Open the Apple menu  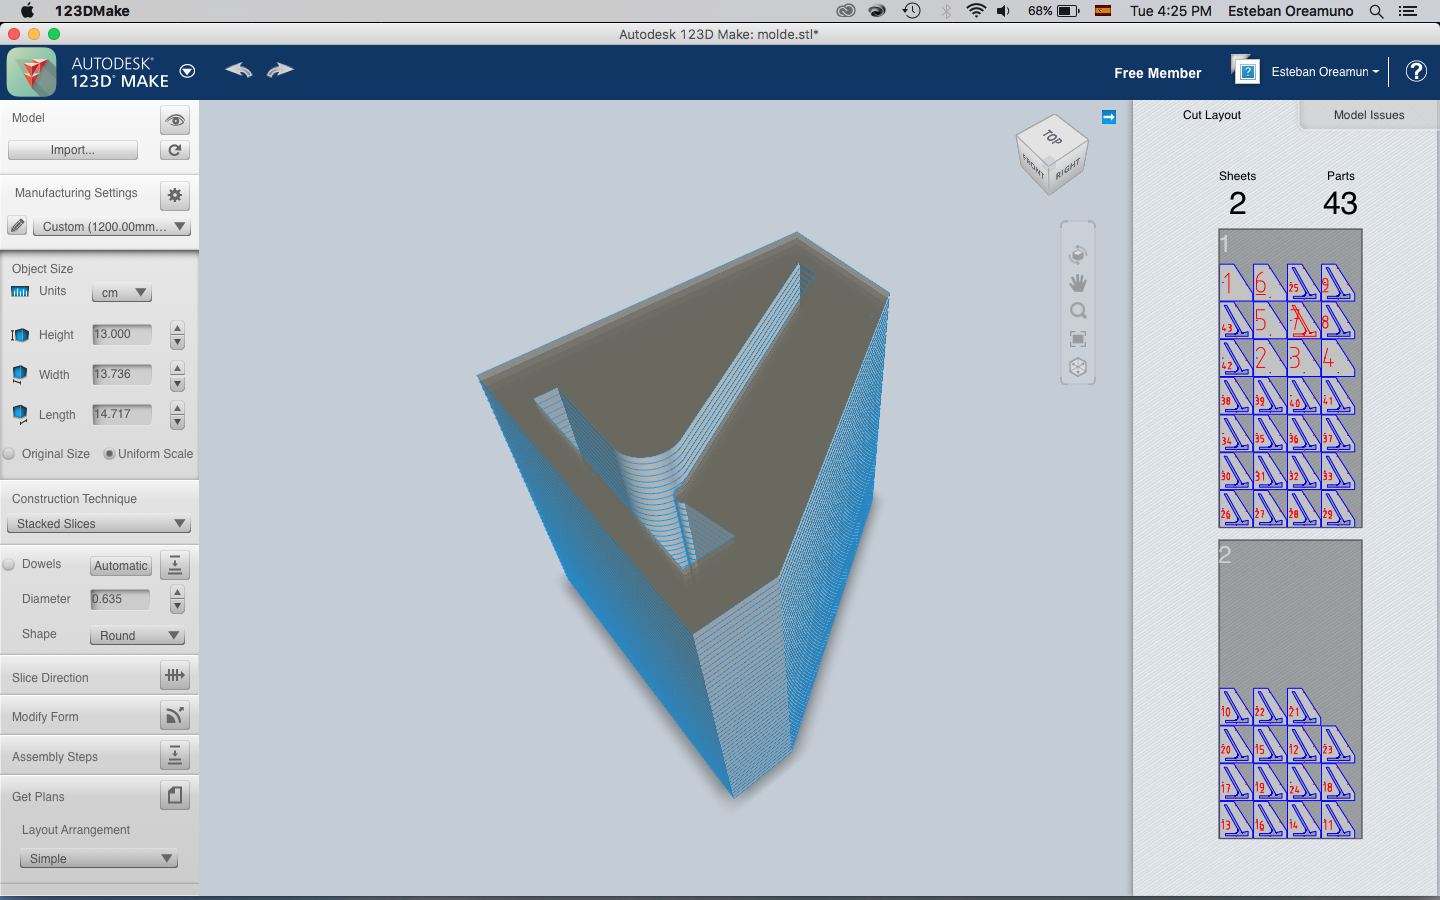(x=27, y=11)
